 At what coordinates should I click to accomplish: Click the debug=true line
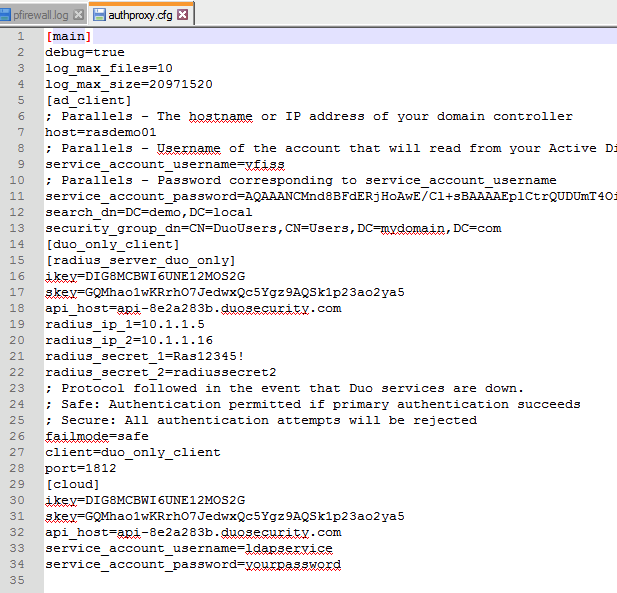(x=85, y=52)
